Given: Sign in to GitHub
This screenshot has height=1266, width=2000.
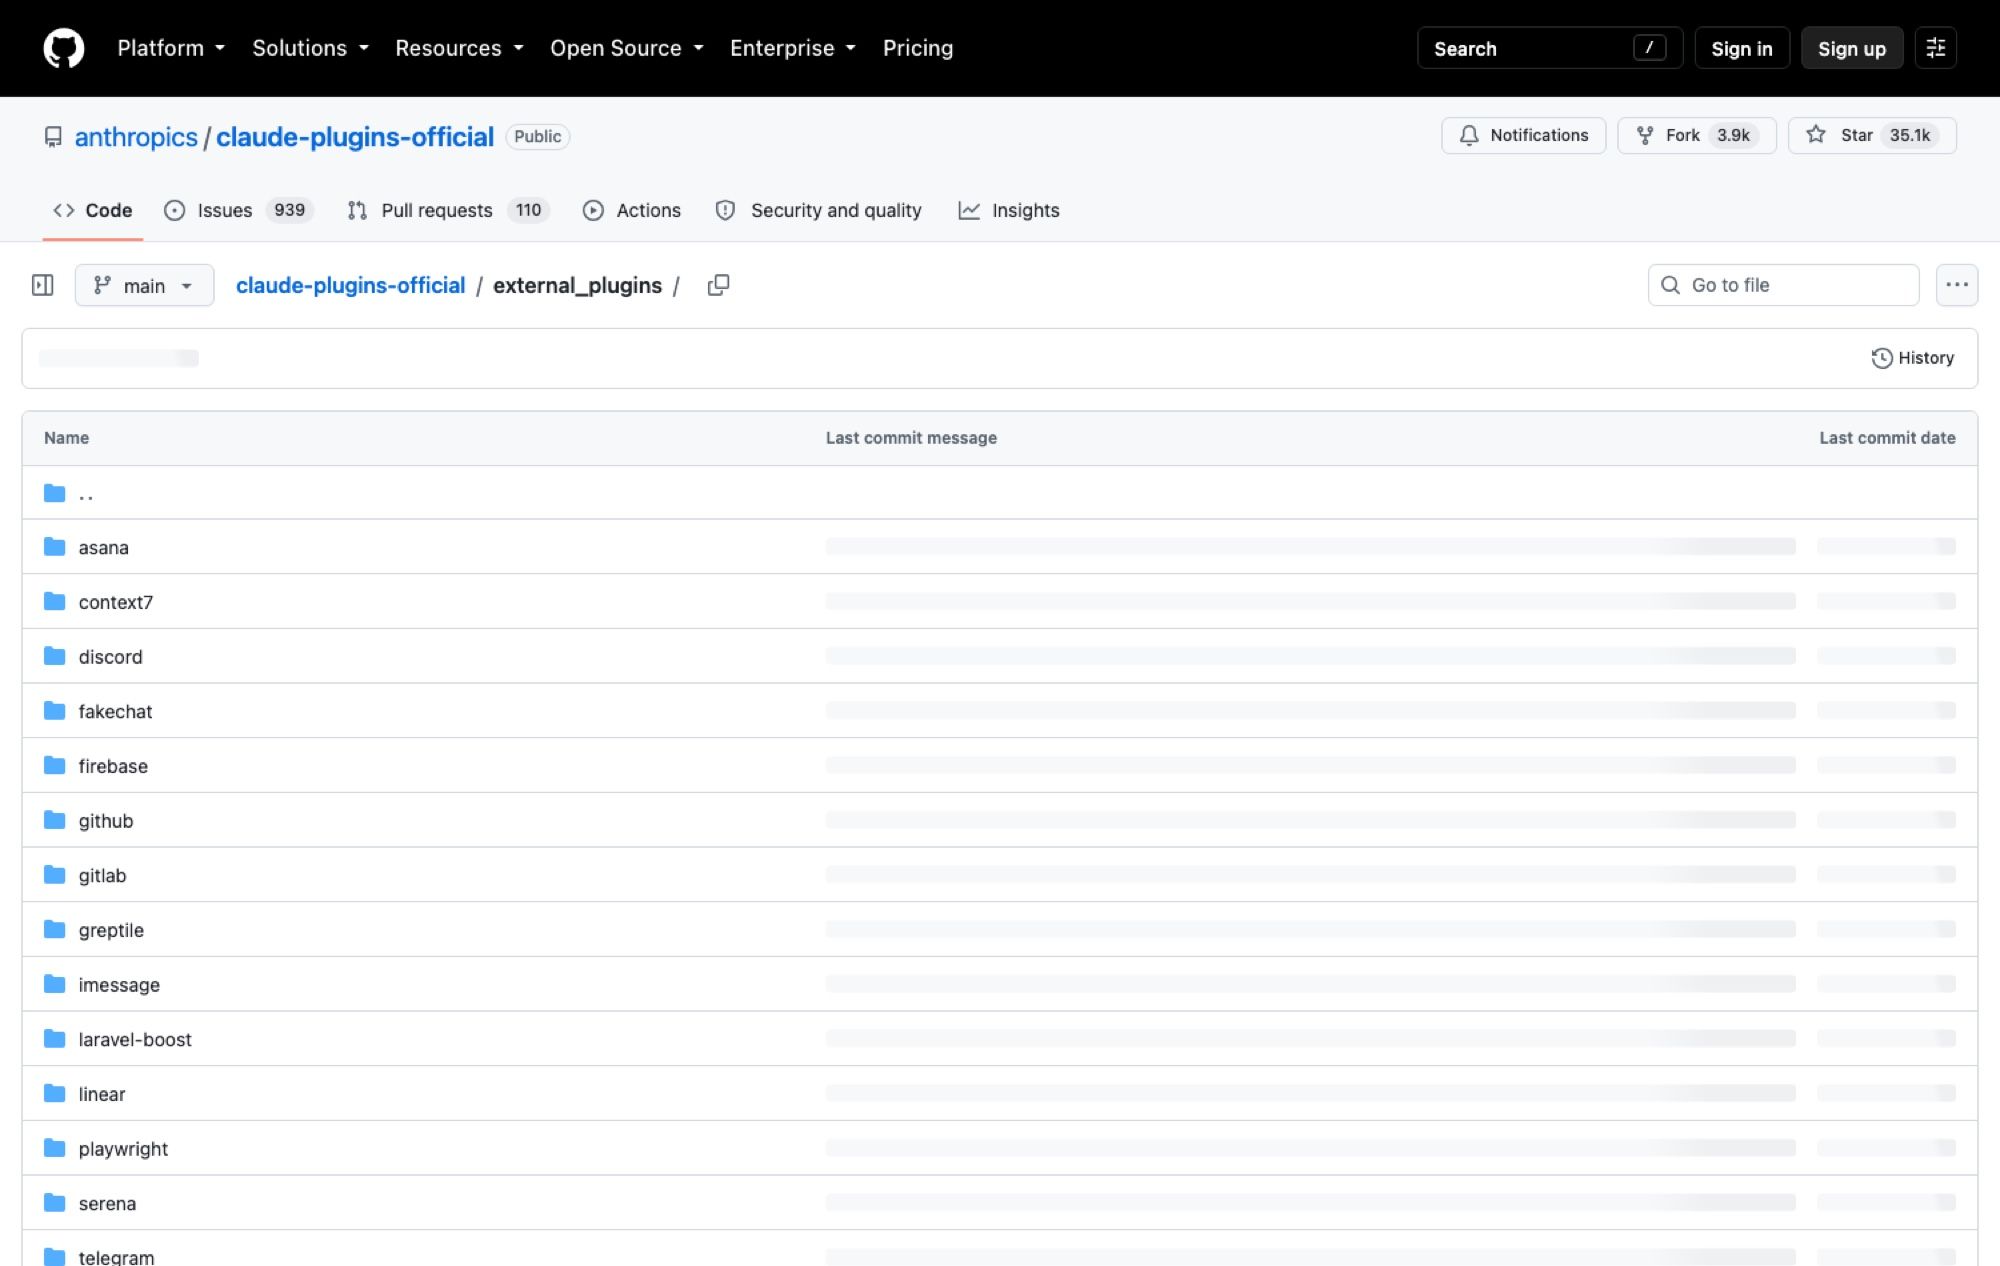Looking at the screenshot, I should coord(1742,48).
